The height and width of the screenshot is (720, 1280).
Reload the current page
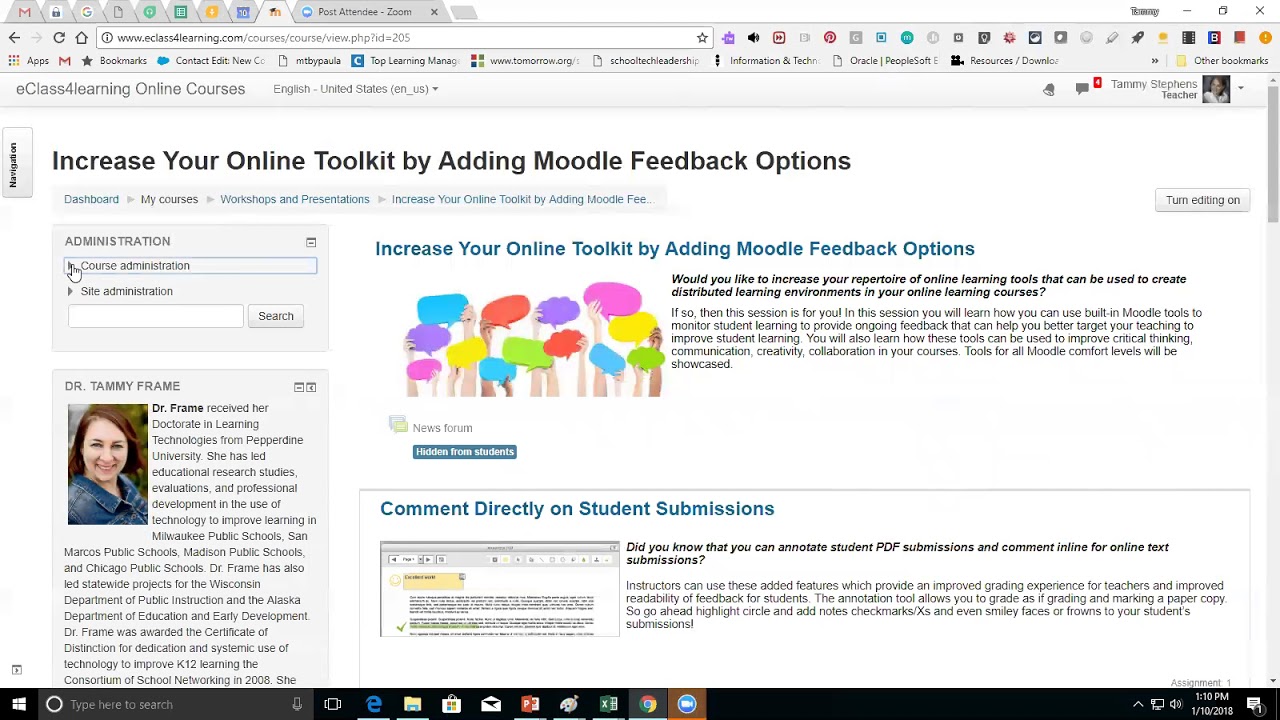point(59,38)
